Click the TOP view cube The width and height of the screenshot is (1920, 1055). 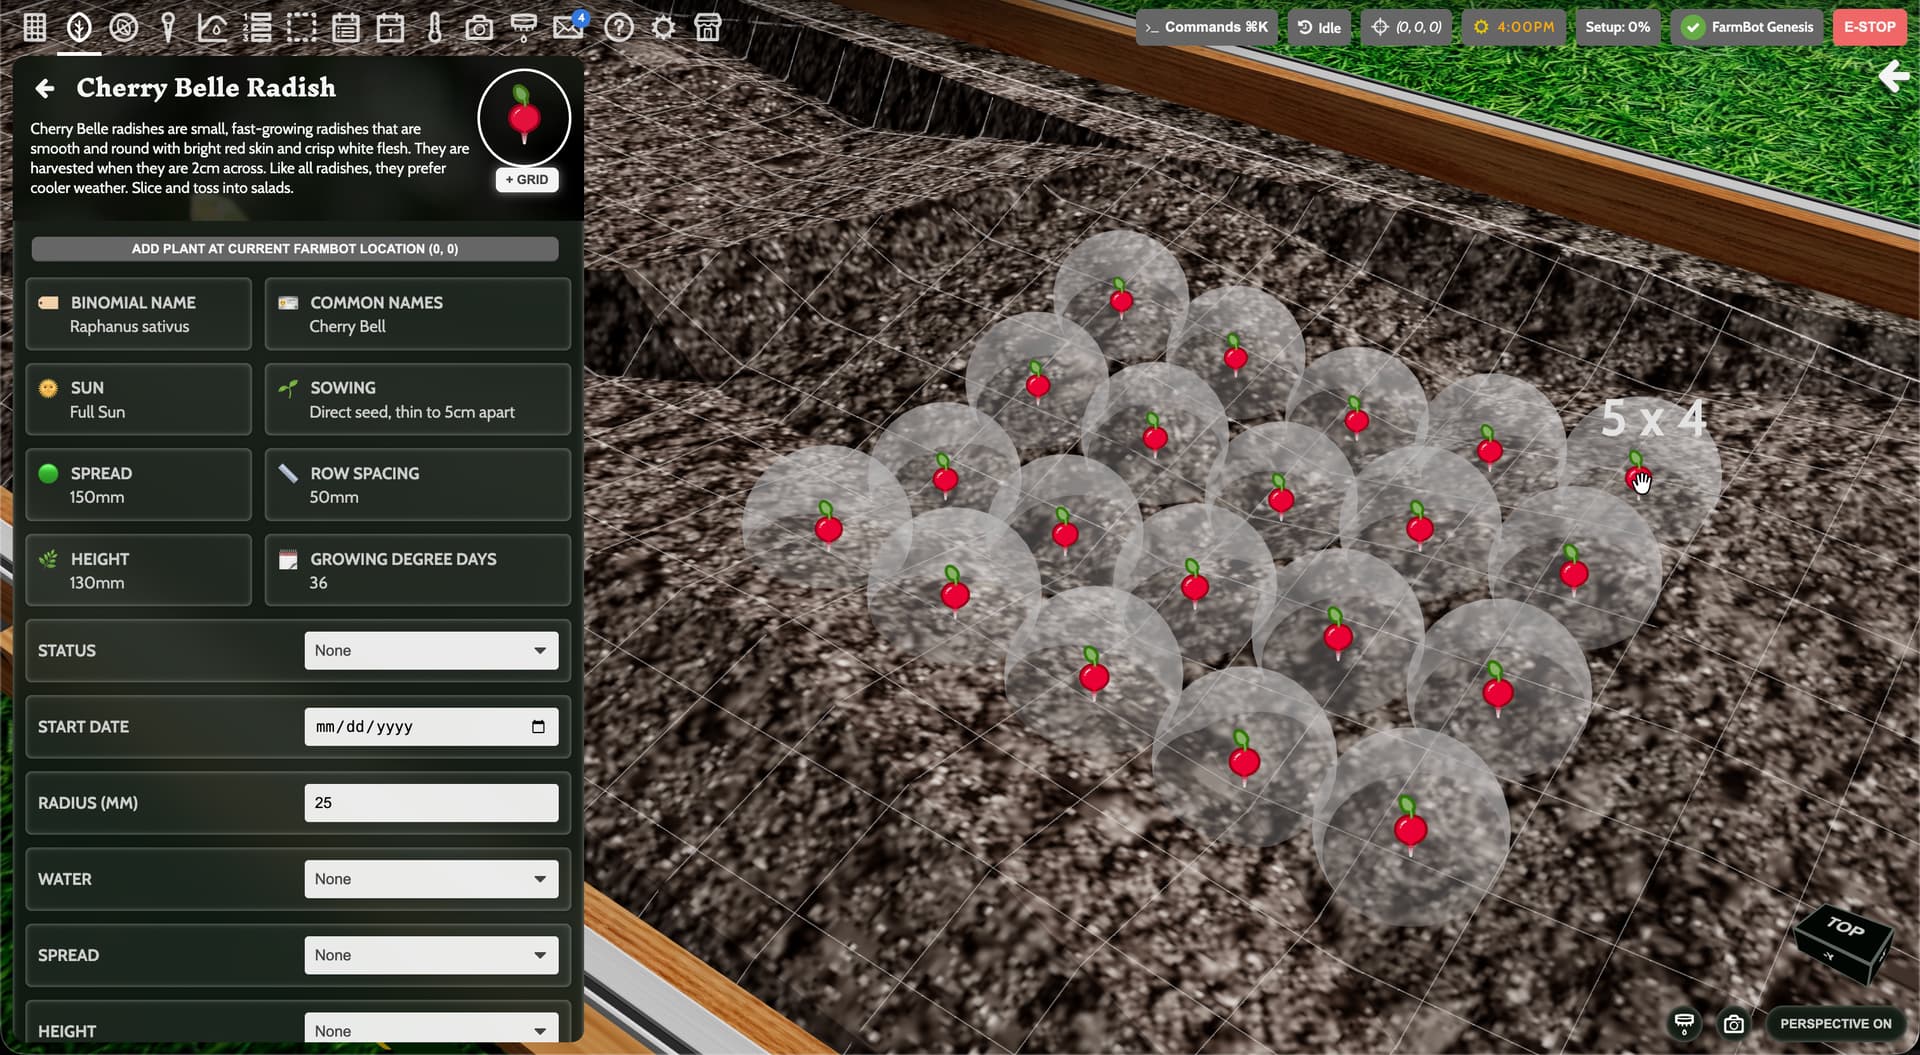point(1843,943)
